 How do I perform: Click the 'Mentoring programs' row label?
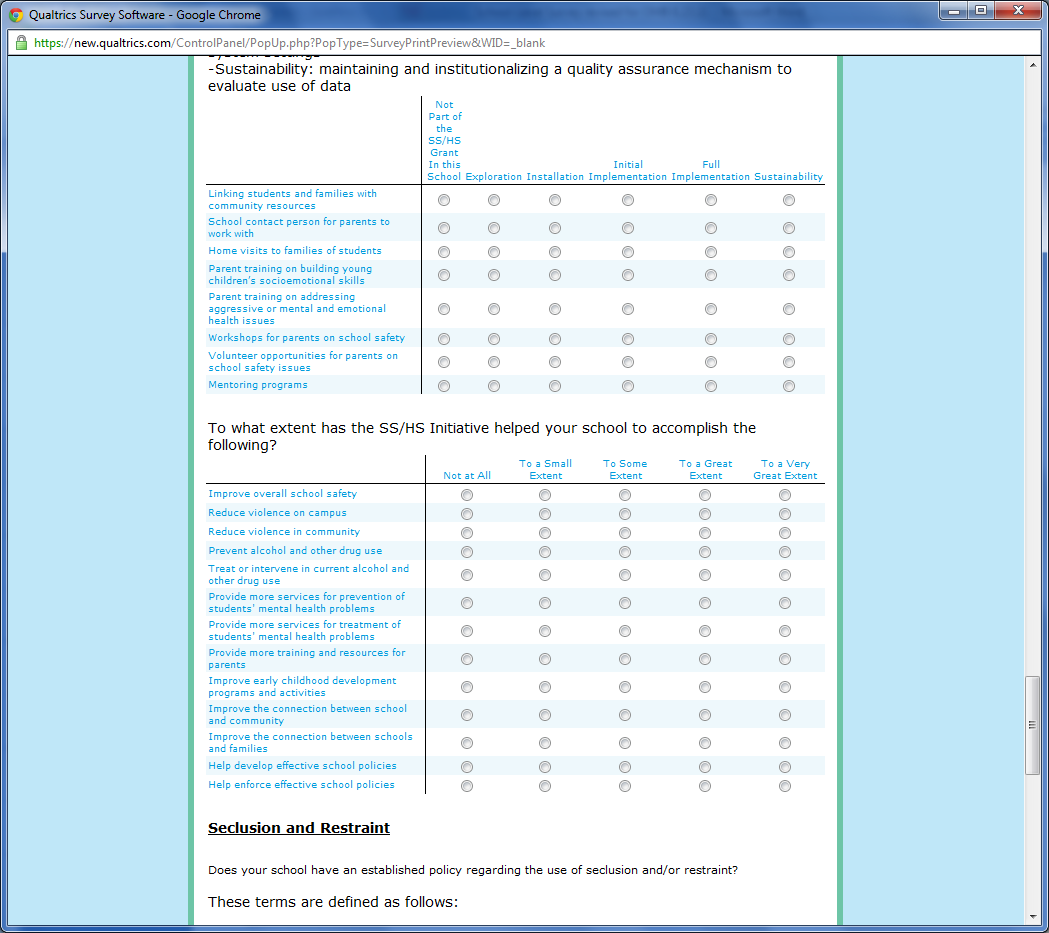pyautogui.click(x=258, y=385)
